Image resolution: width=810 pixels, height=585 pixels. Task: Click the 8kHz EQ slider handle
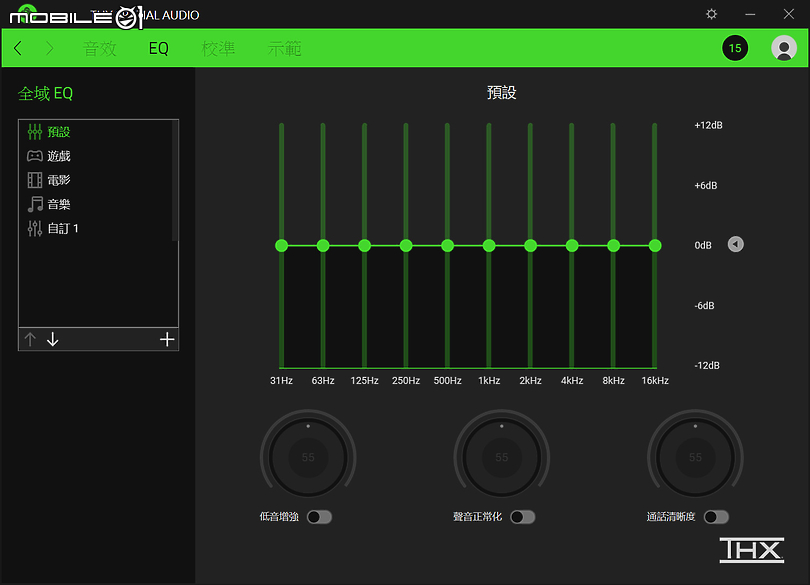(613, 245)
